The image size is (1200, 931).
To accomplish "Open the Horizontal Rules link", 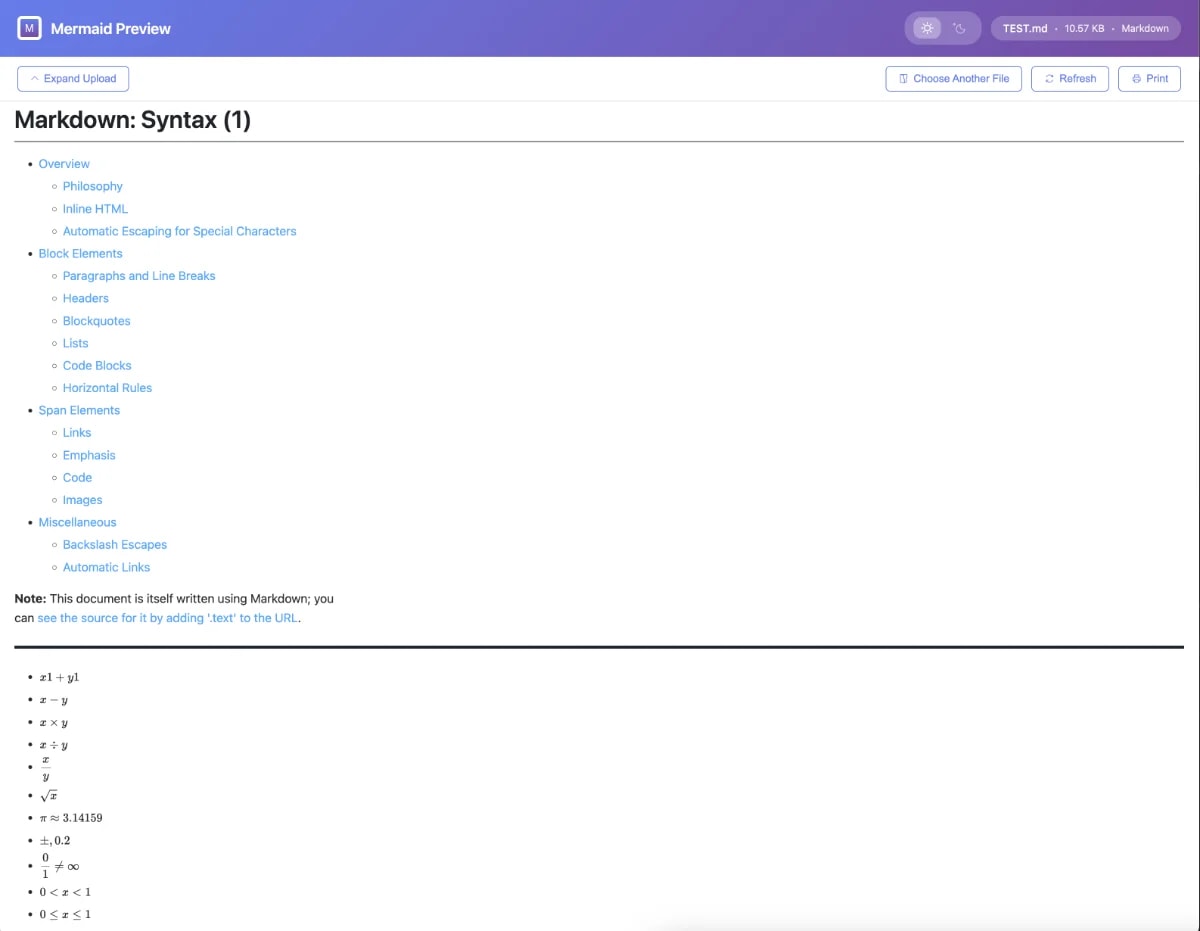I will tap(107, 388).
